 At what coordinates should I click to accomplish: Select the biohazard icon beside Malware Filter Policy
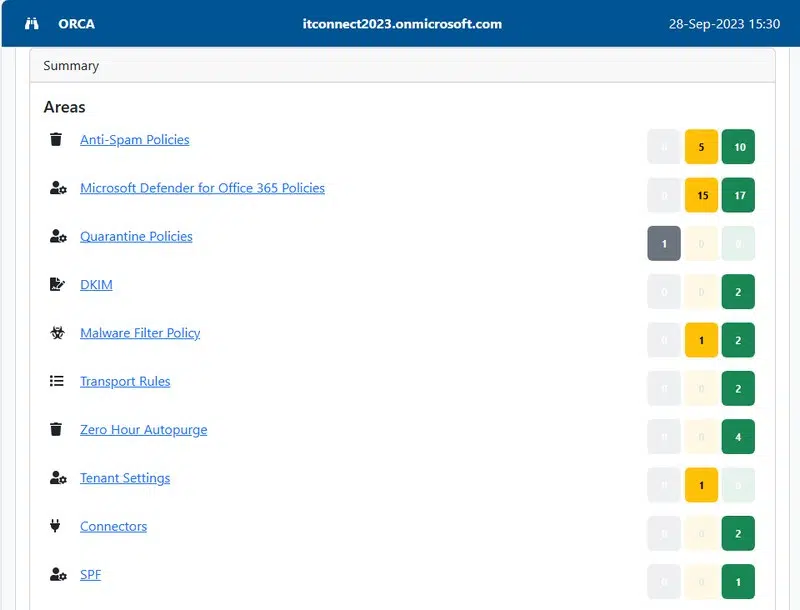(56, 332)
